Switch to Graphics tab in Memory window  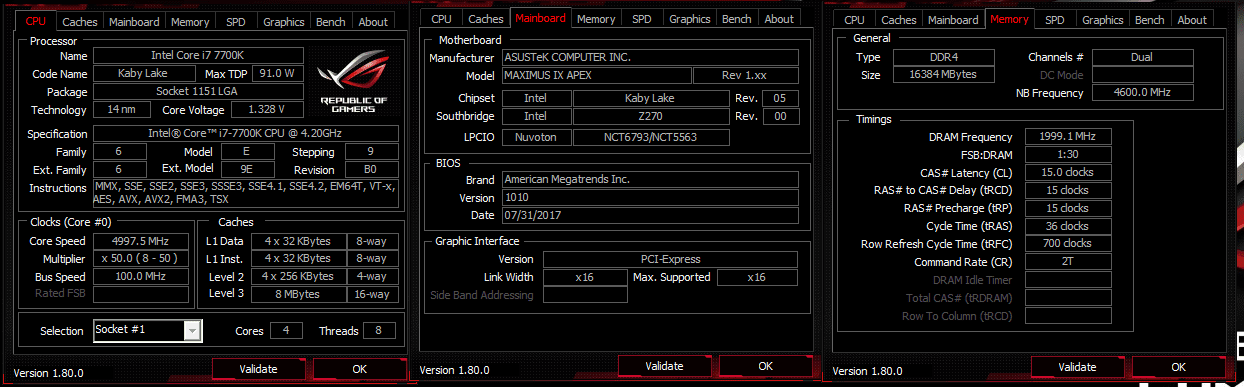1103,19
